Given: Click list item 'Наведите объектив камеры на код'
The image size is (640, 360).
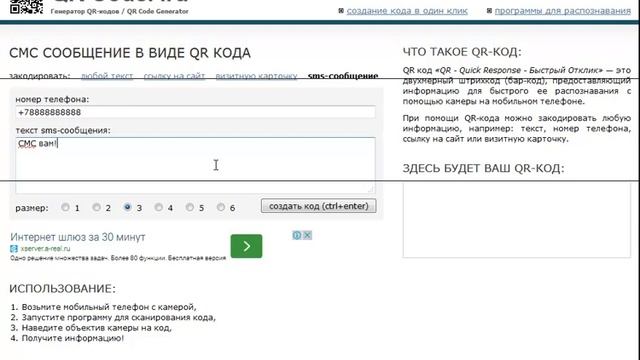Looking at the screenshot, I should [x=96, y=328].
